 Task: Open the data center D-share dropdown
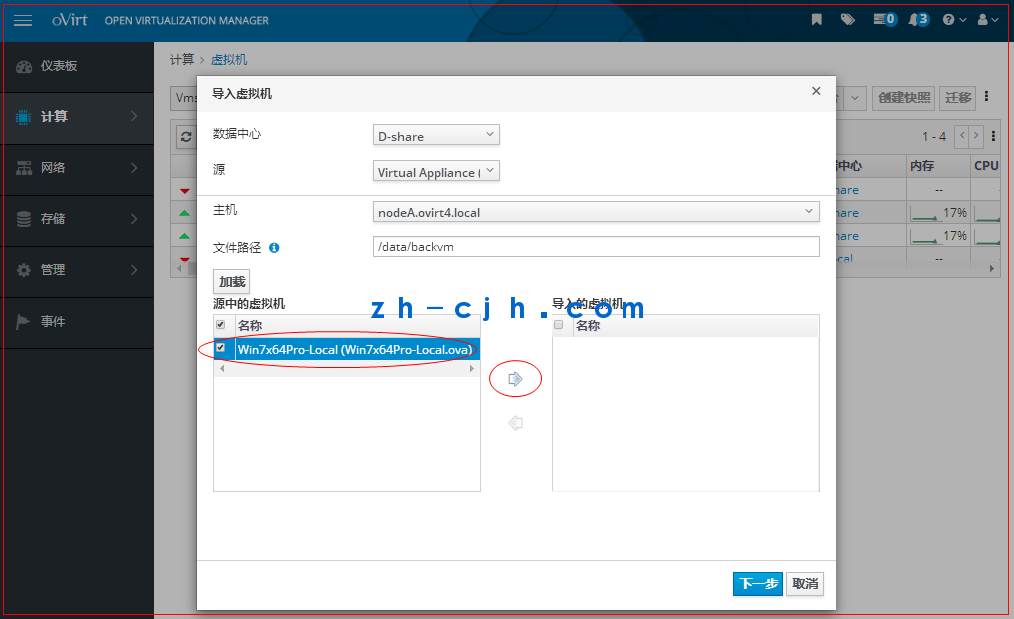click(436, 135)
